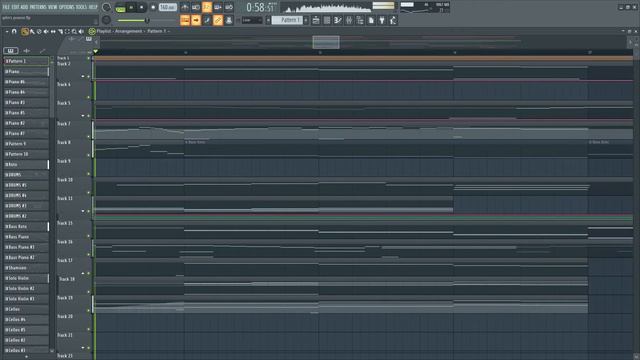Toggle the loop recording icon
This screenshot has width=640, height=360.
[229, 7]
